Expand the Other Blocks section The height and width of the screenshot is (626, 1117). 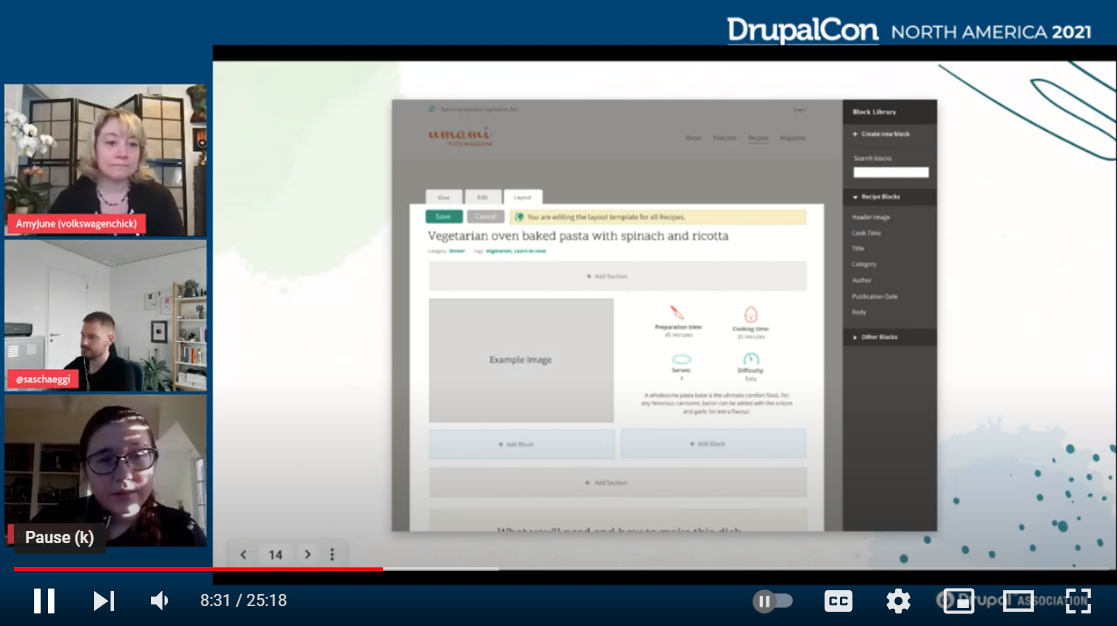[x=890, y=337]
